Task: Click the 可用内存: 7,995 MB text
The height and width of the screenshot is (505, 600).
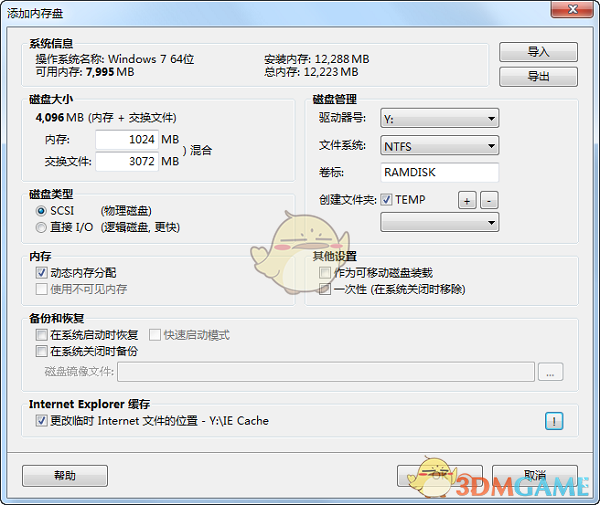Action: 85,72
